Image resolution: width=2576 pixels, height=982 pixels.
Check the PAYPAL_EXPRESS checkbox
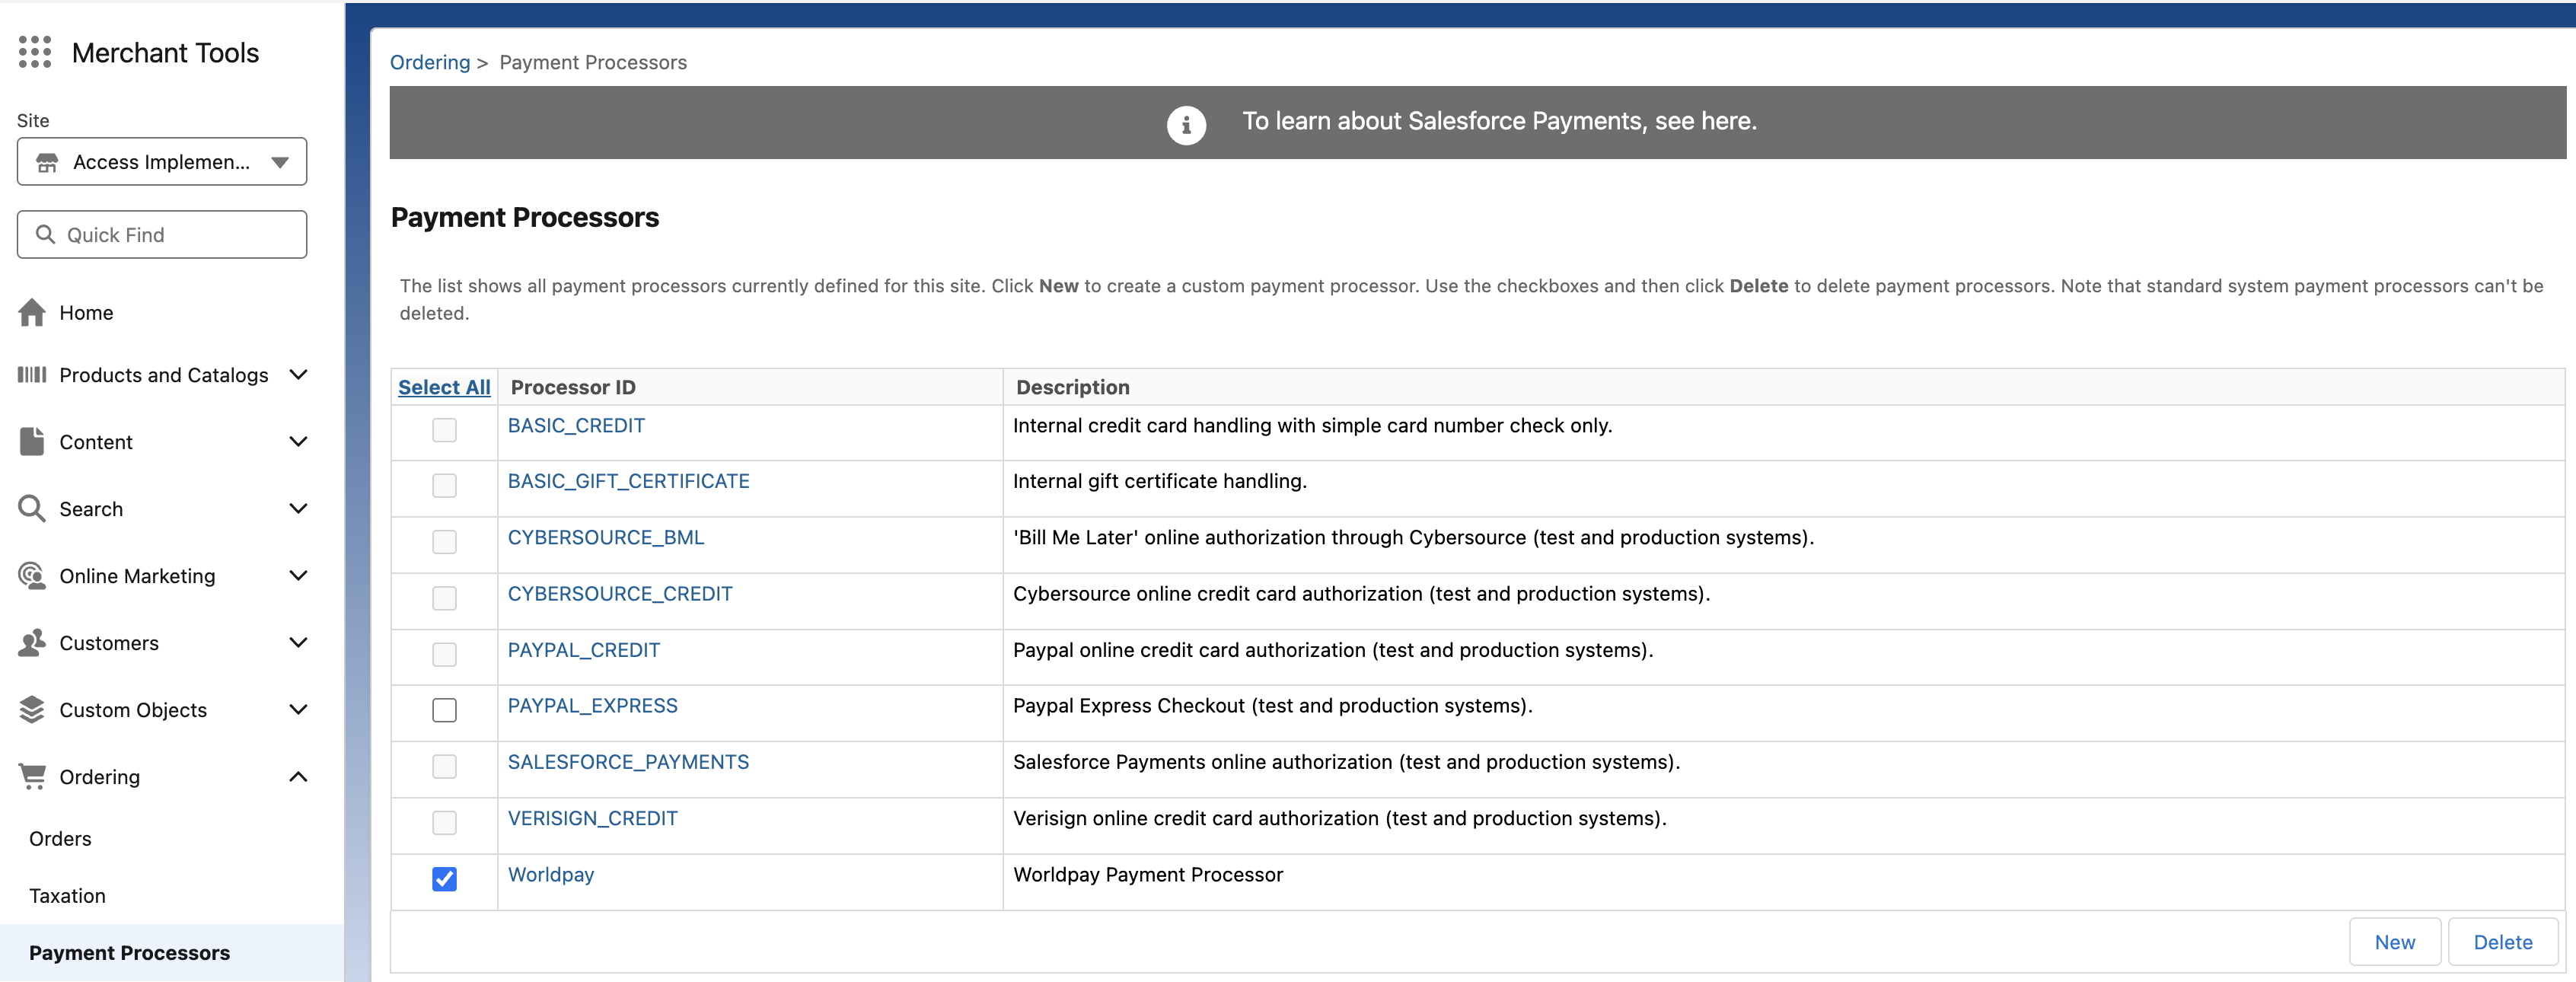(x=444, y=710)
